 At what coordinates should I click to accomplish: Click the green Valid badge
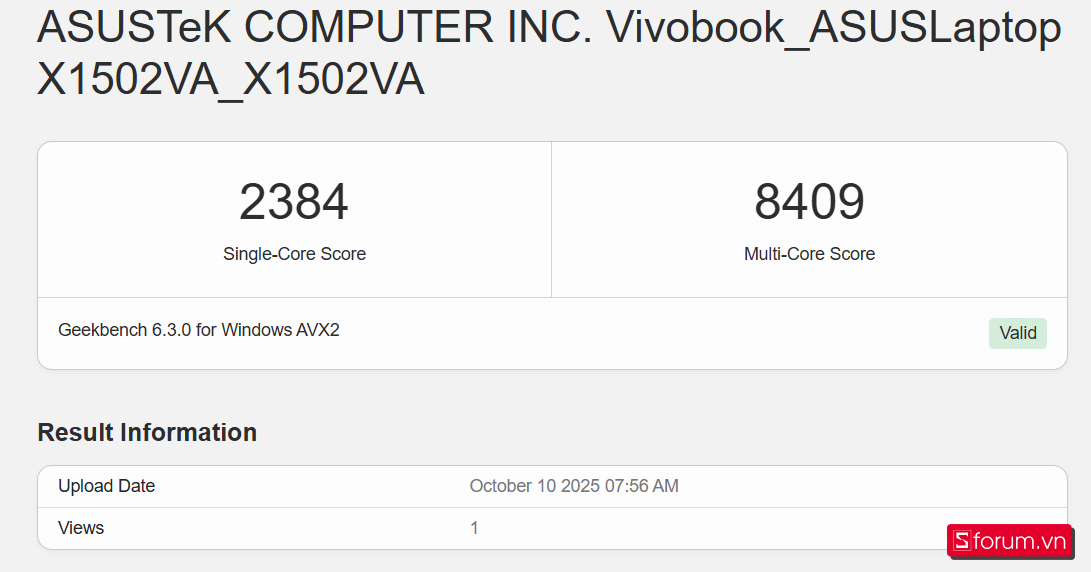[1017, 333]
